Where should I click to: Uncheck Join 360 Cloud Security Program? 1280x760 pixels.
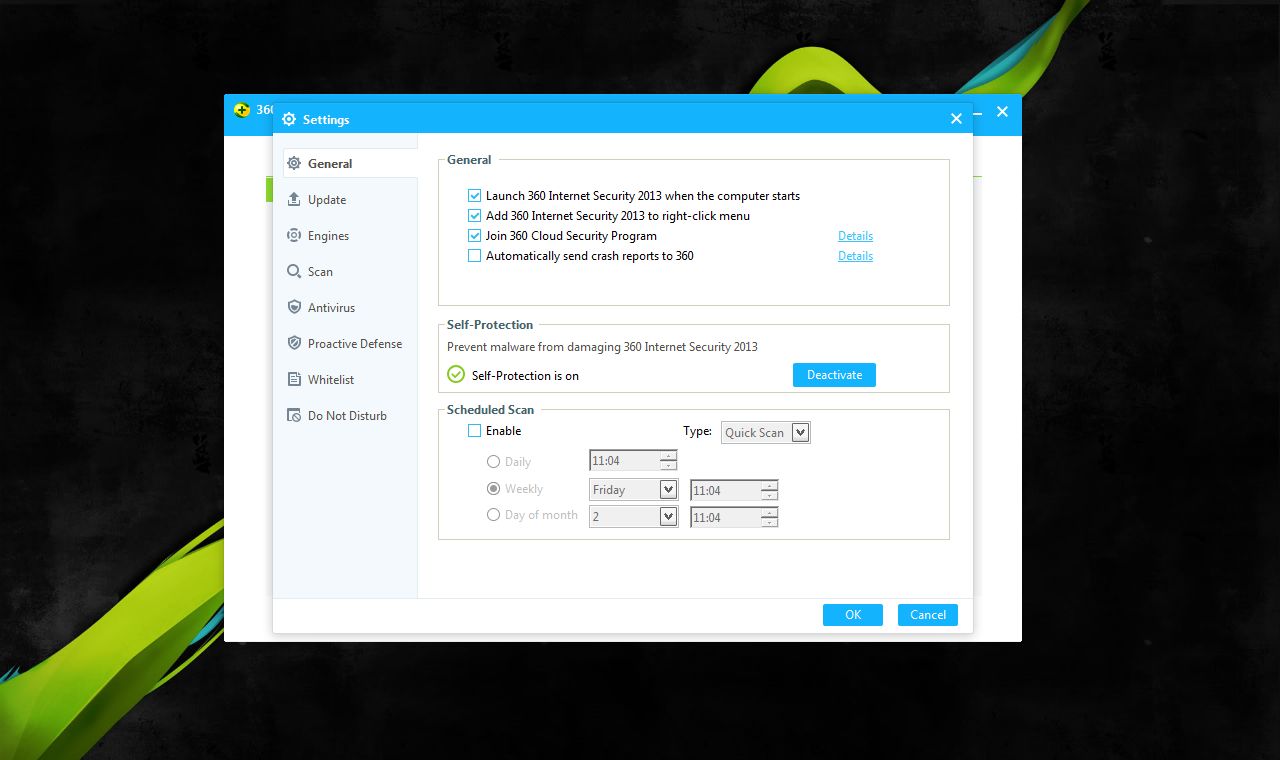[475, 236]
